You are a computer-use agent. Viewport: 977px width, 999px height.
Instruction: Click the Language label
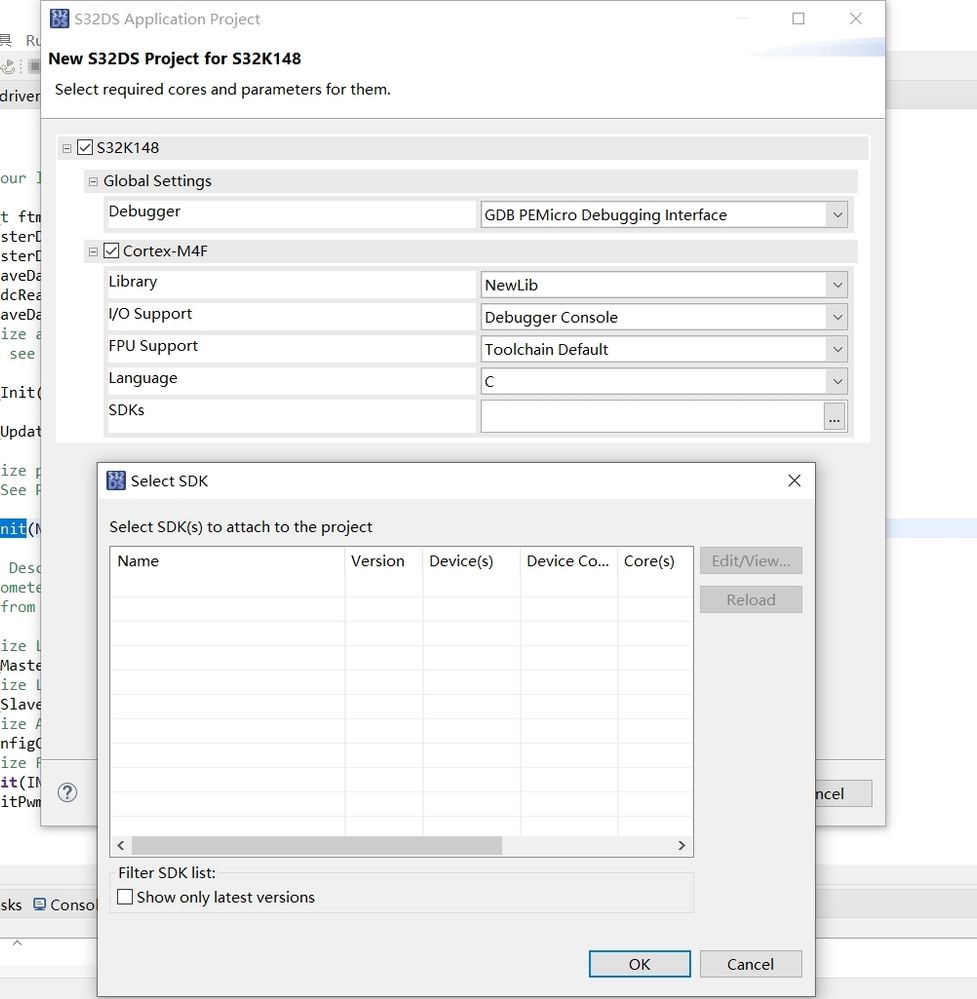click(143, 378)
